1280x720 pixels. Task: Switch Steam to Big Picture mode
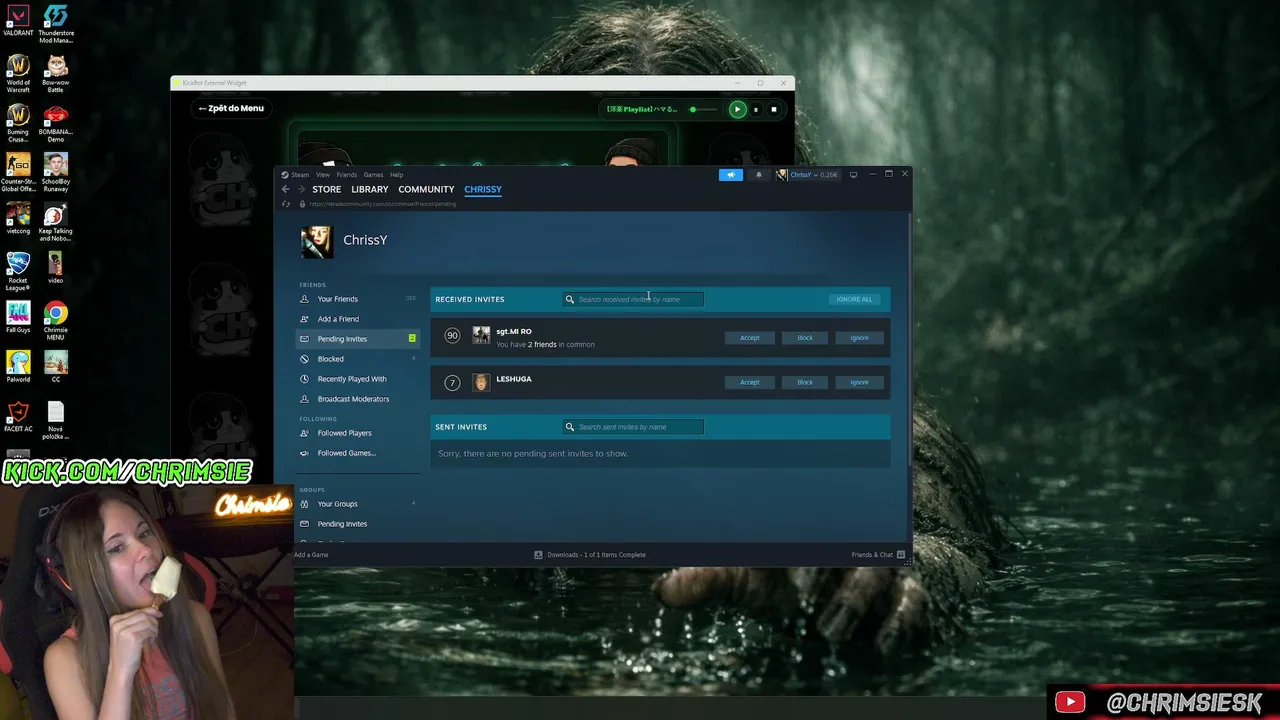click(x=853, y=175)
